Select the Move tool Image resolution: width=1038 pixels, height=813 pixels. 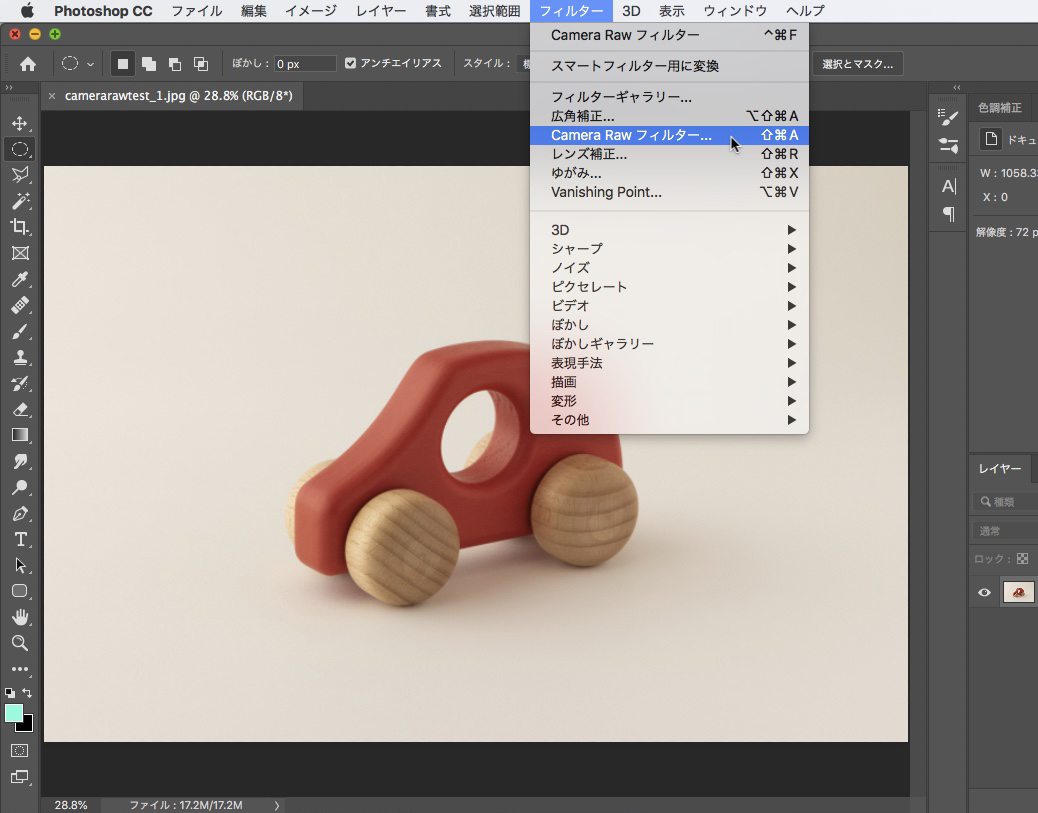[x=19, y=123]
